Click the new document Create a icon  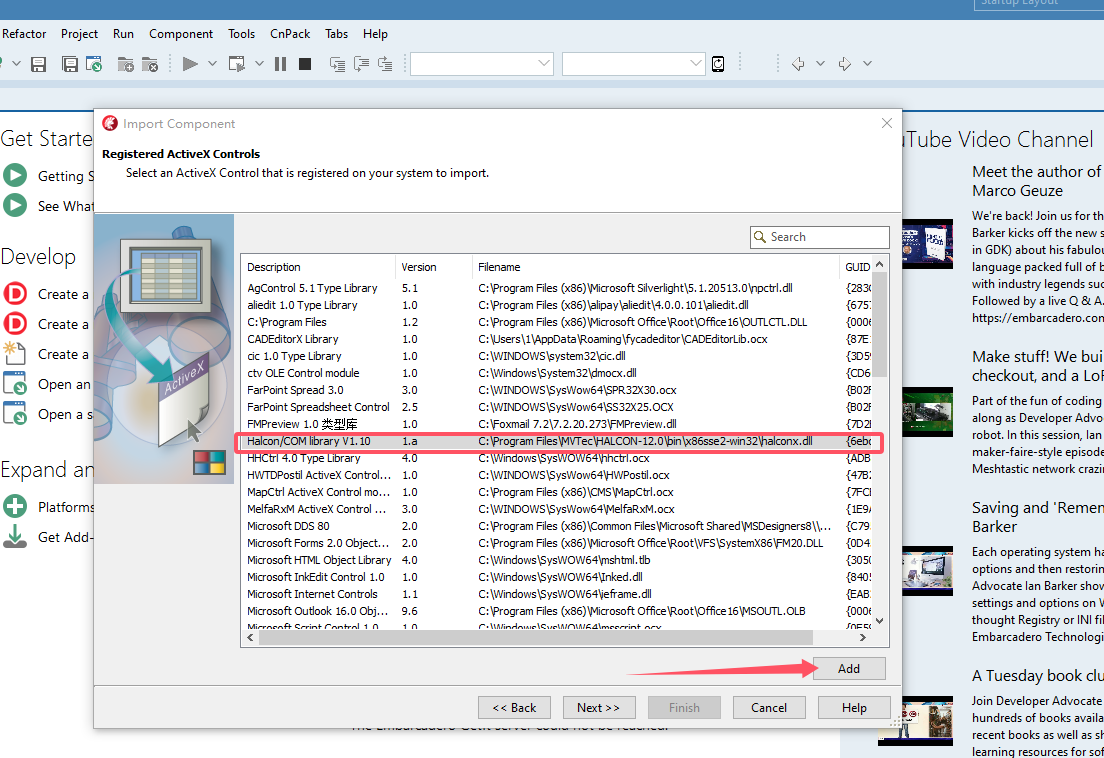tap(15, 353)
